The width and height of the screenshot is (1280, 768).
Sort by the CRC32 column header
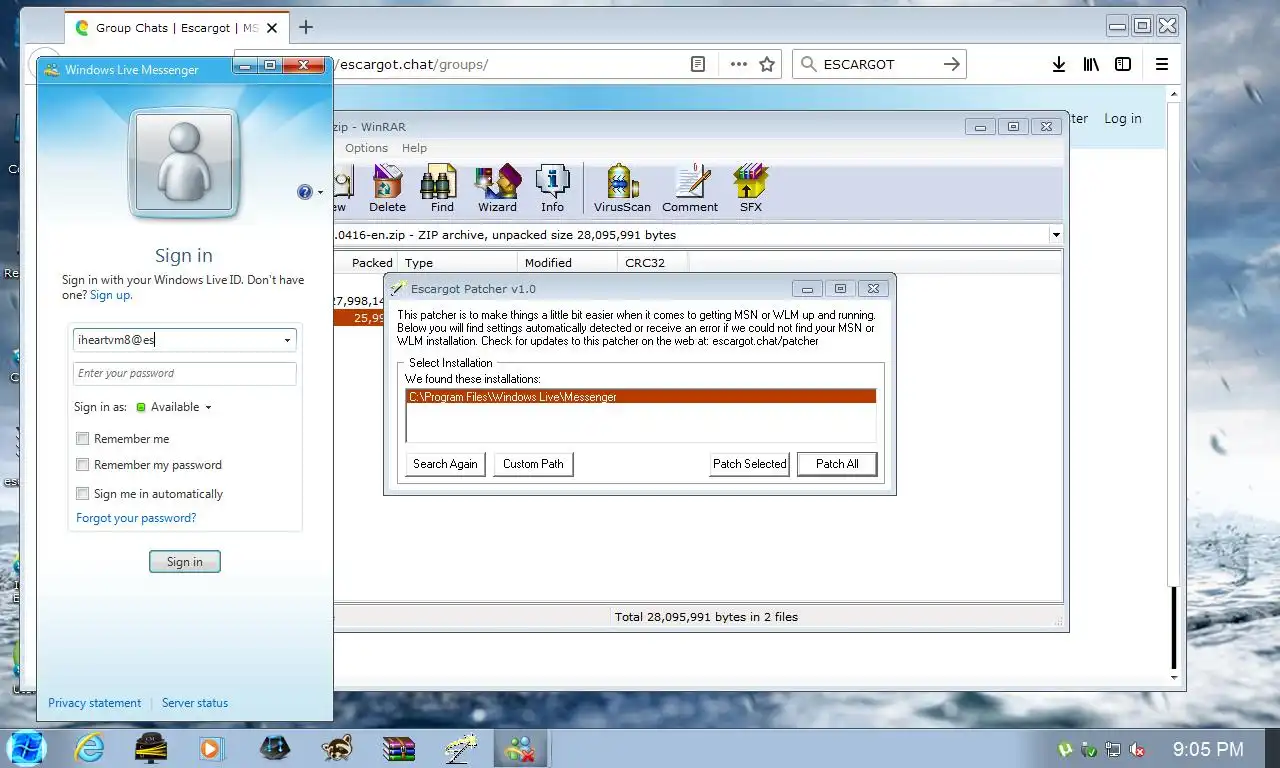pos(653,263)
